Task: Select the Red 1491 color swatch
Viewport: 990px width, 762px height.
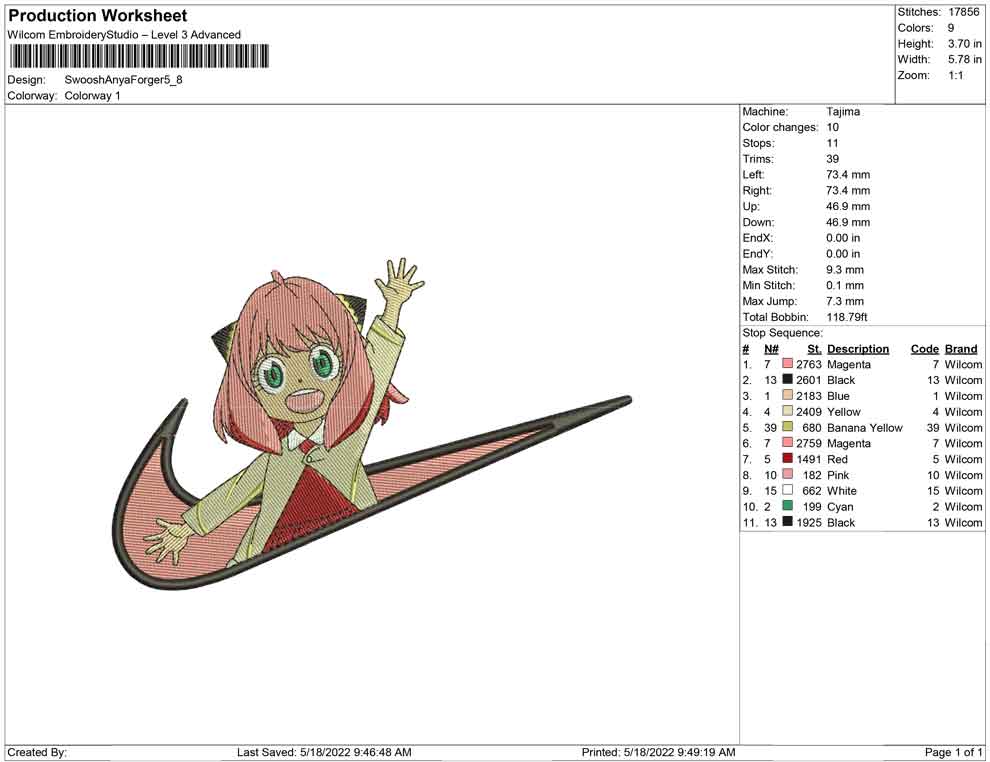Action: (x=787, y=458)
